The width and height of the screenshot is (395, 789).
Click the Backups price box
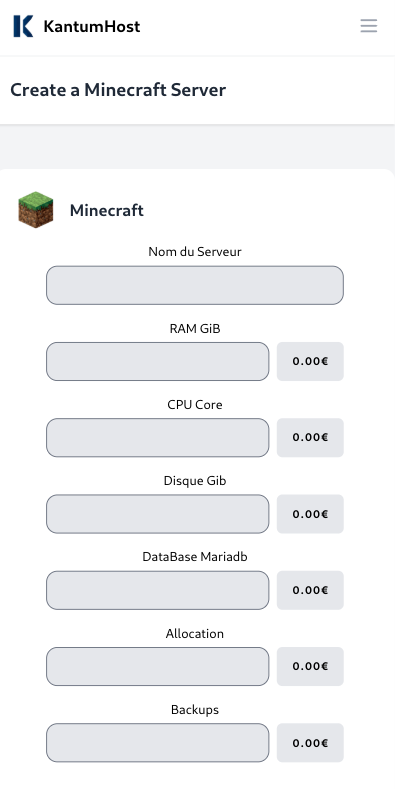pos(310,743)
